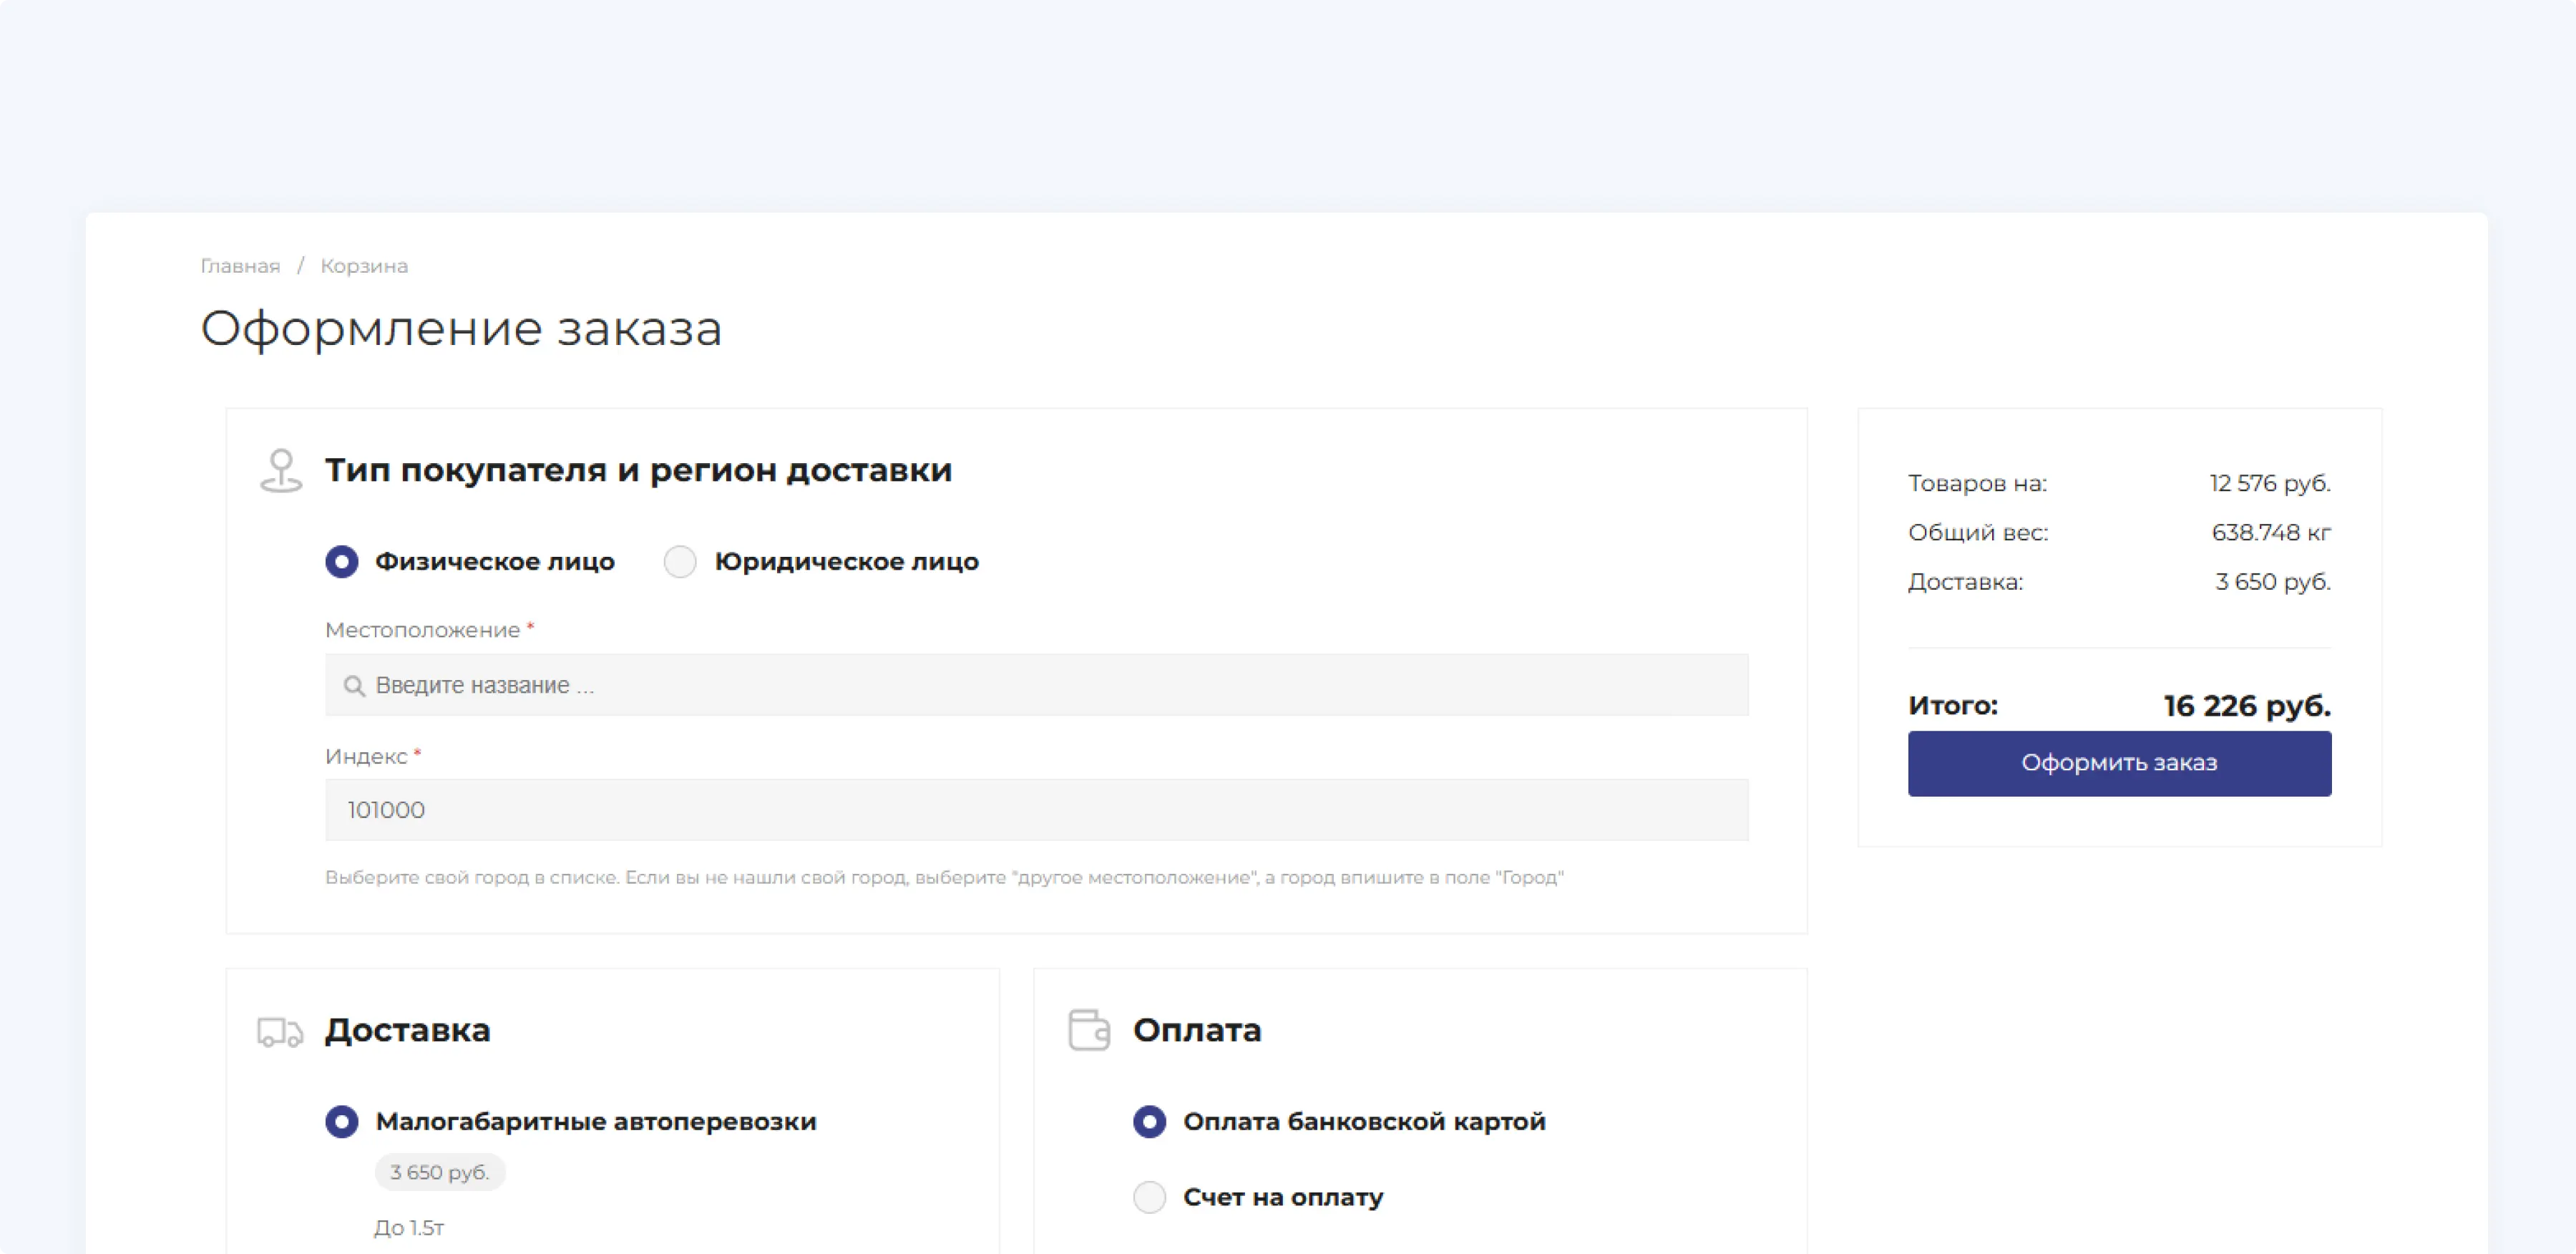Click the Счет на оплату label text
The width and height of the screenshot is (2576, 1254).
[1282, 1197]
